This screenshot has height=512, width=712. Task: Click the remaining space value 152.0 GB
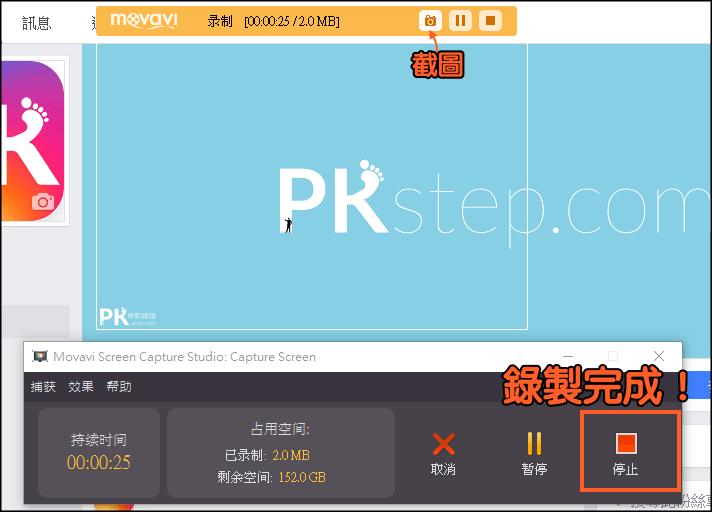point(302,478)
